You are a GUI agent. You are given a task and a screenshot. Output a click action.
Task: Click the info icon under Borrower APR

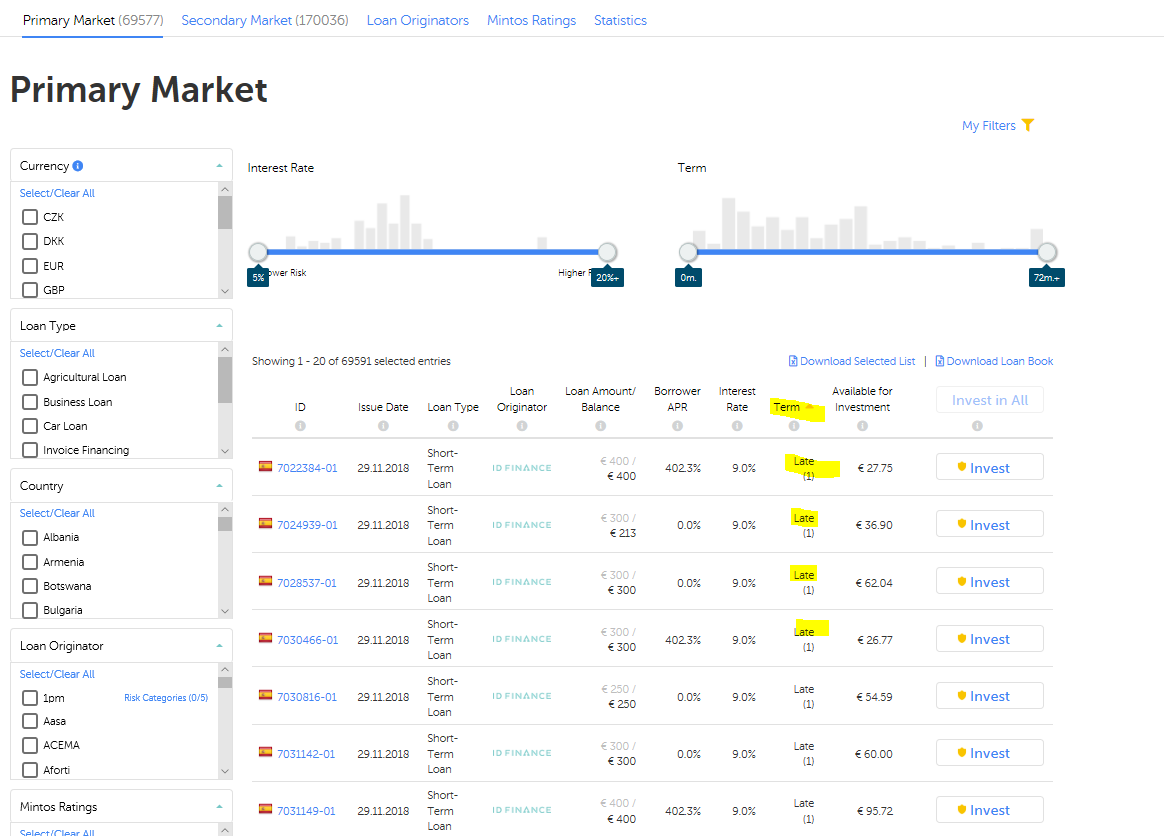[677, 426]
